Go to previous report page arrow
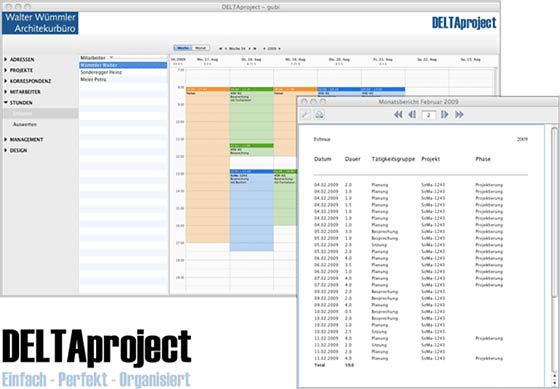Viewport: 560px width, 389px height. click(412, 115)
